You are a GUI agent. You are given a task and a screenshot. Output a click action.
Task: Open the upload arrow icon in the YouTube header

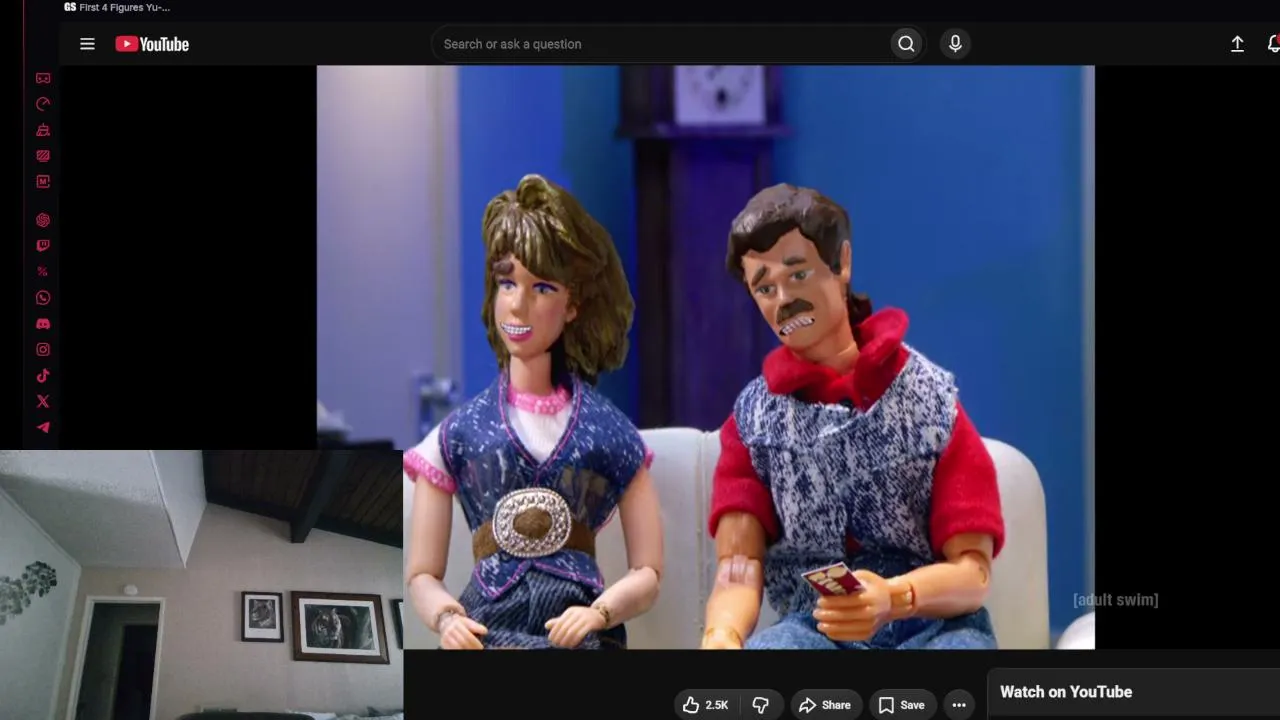[x=1237, y=44]
